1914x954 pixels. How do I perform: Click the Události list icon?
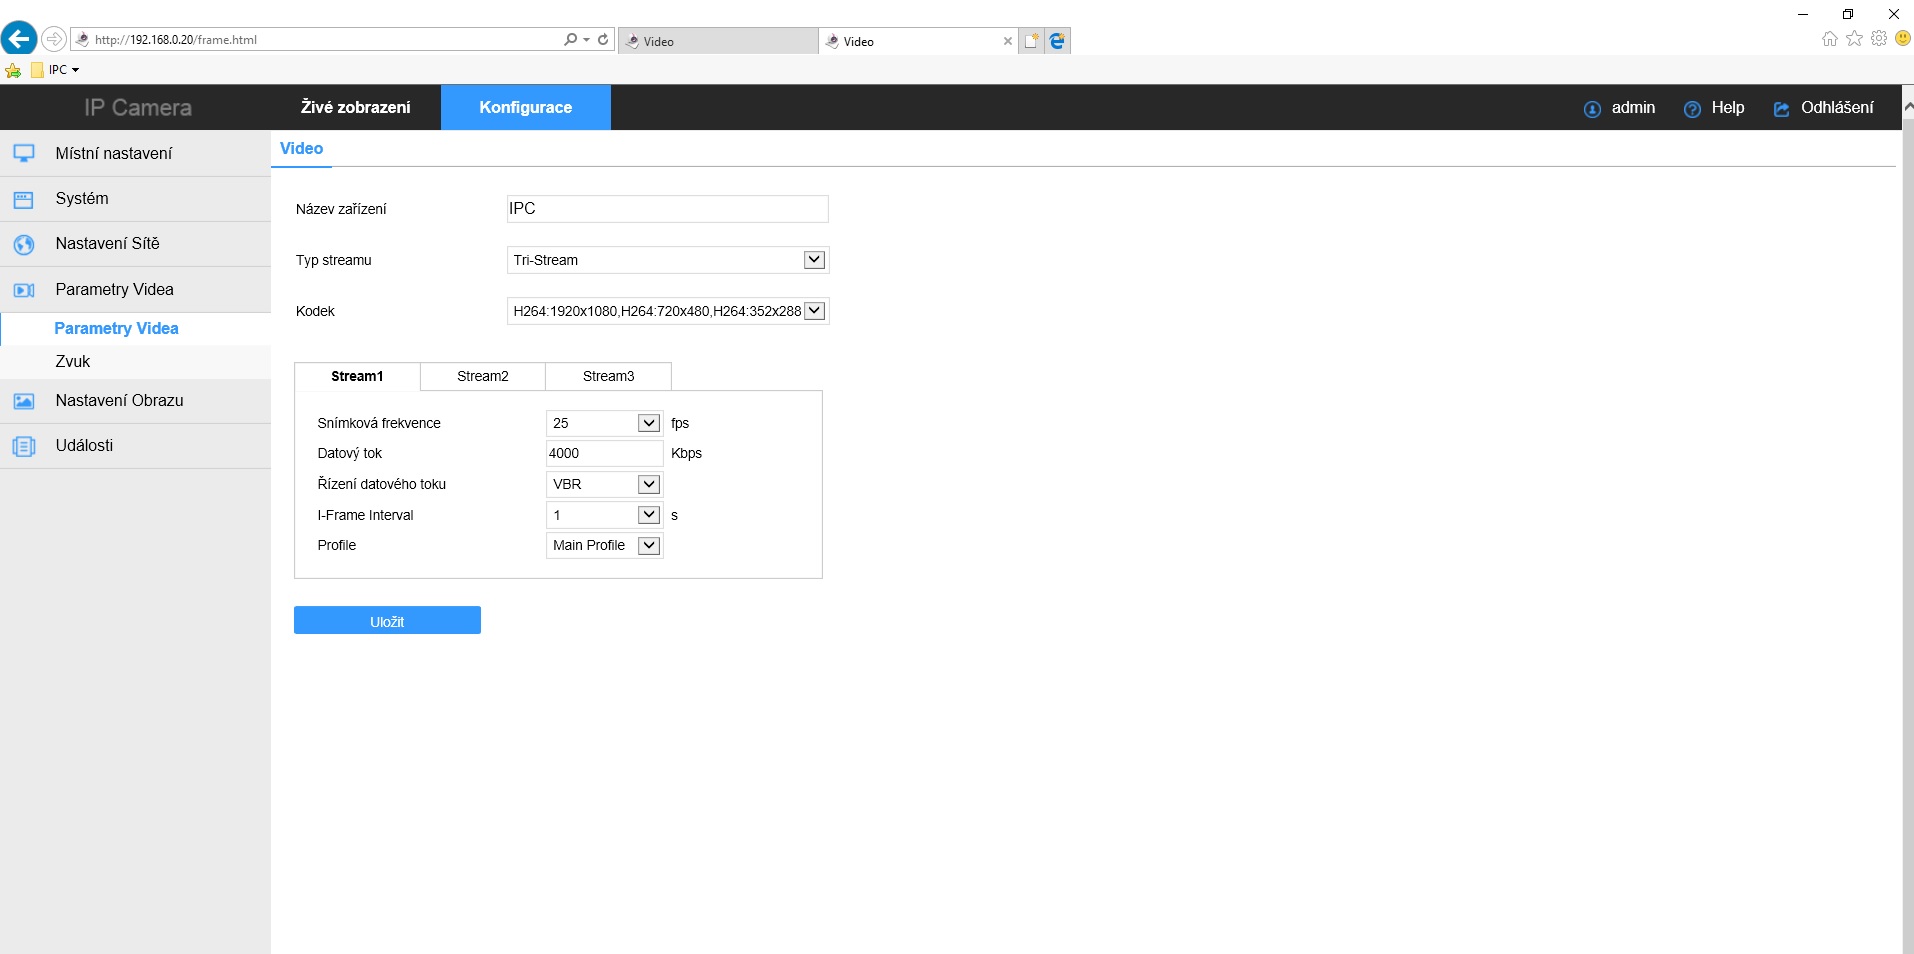pyautogui.click(x=24, y=446)
